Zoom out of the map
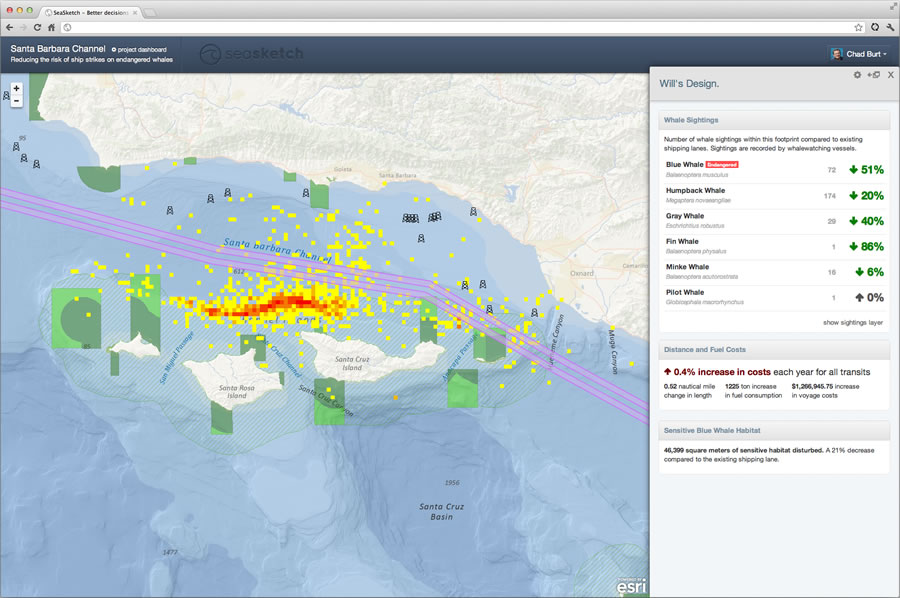Viewport: 900px width, 598px height. [x=16, y=101]
